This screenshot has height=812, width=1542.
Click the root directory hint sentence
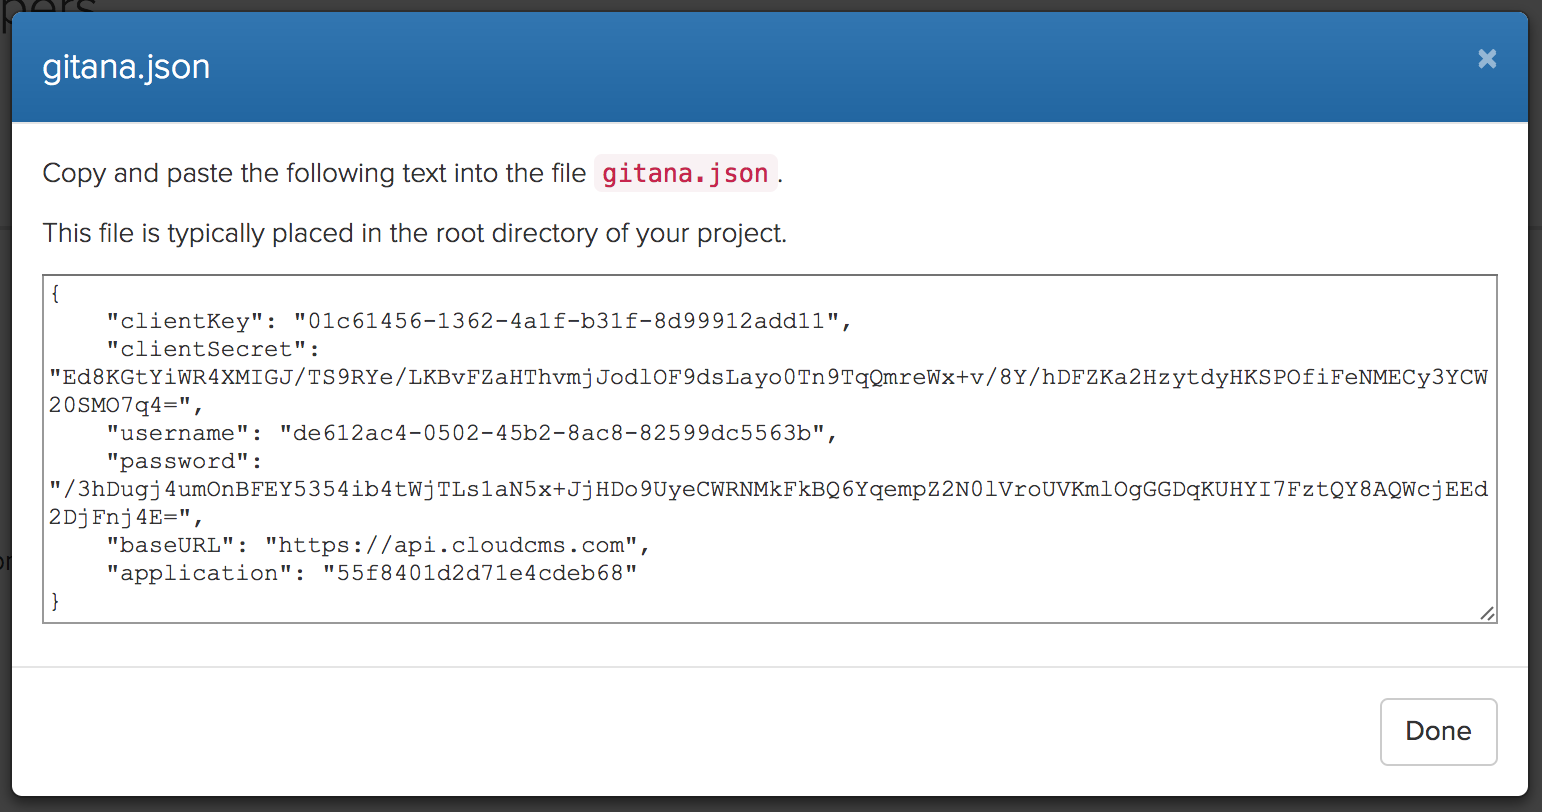(414, 233)
